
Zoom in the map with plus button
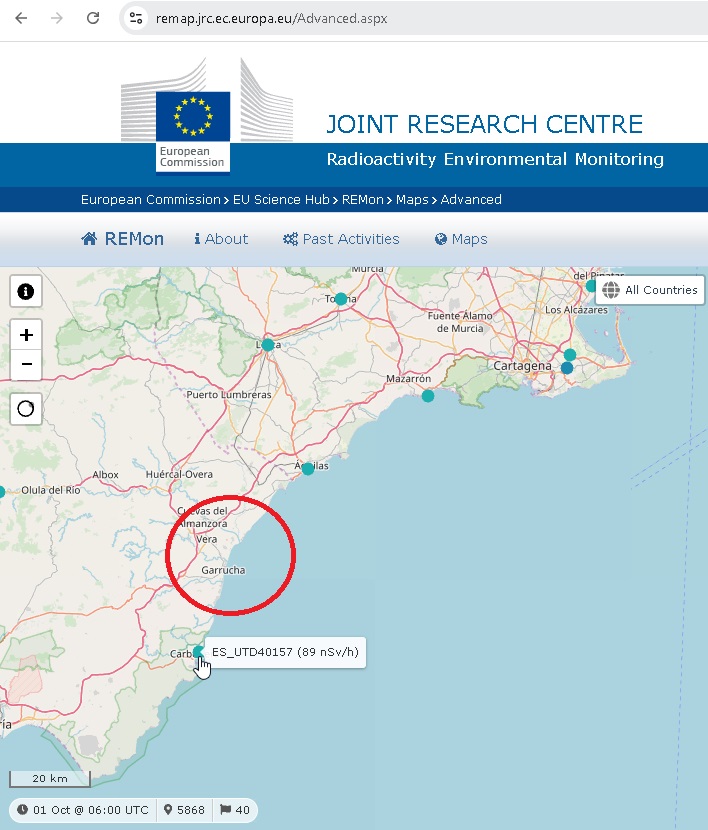26,335
